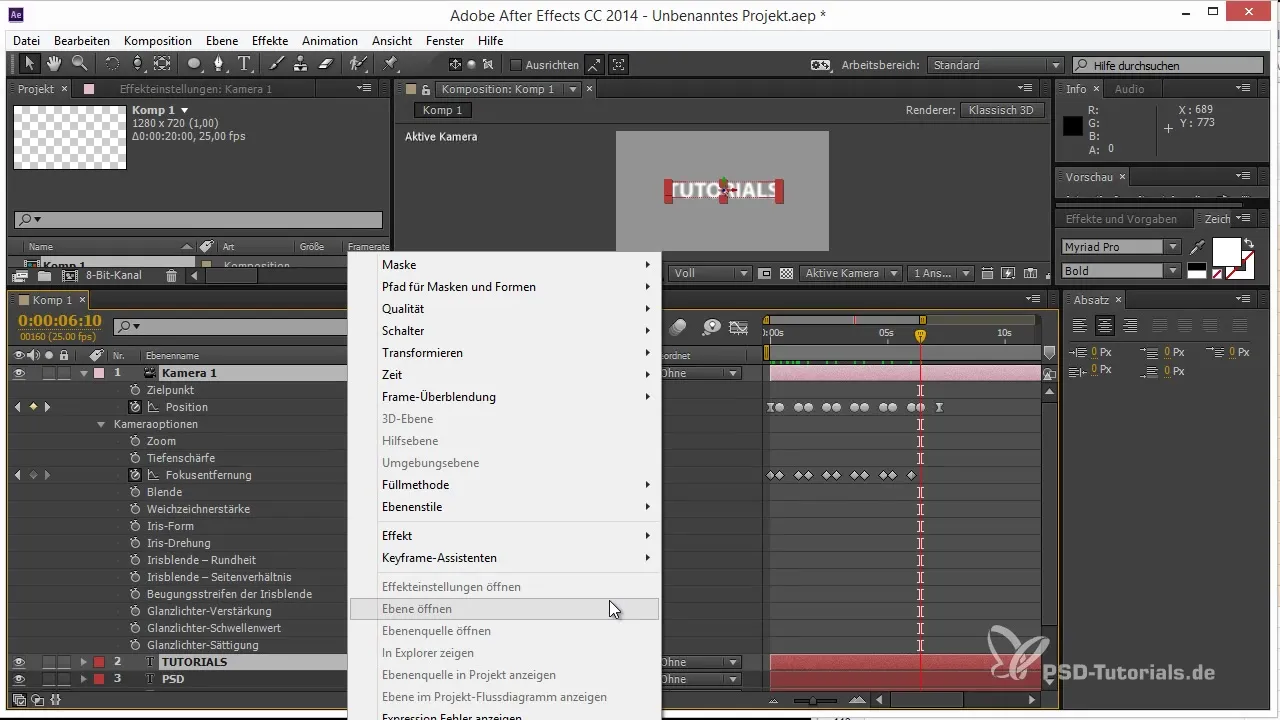The height and width of the screenshot is (720, 1280).
Task: Enable the Blende property stopwatch
Action: click(x=135, y=492)
